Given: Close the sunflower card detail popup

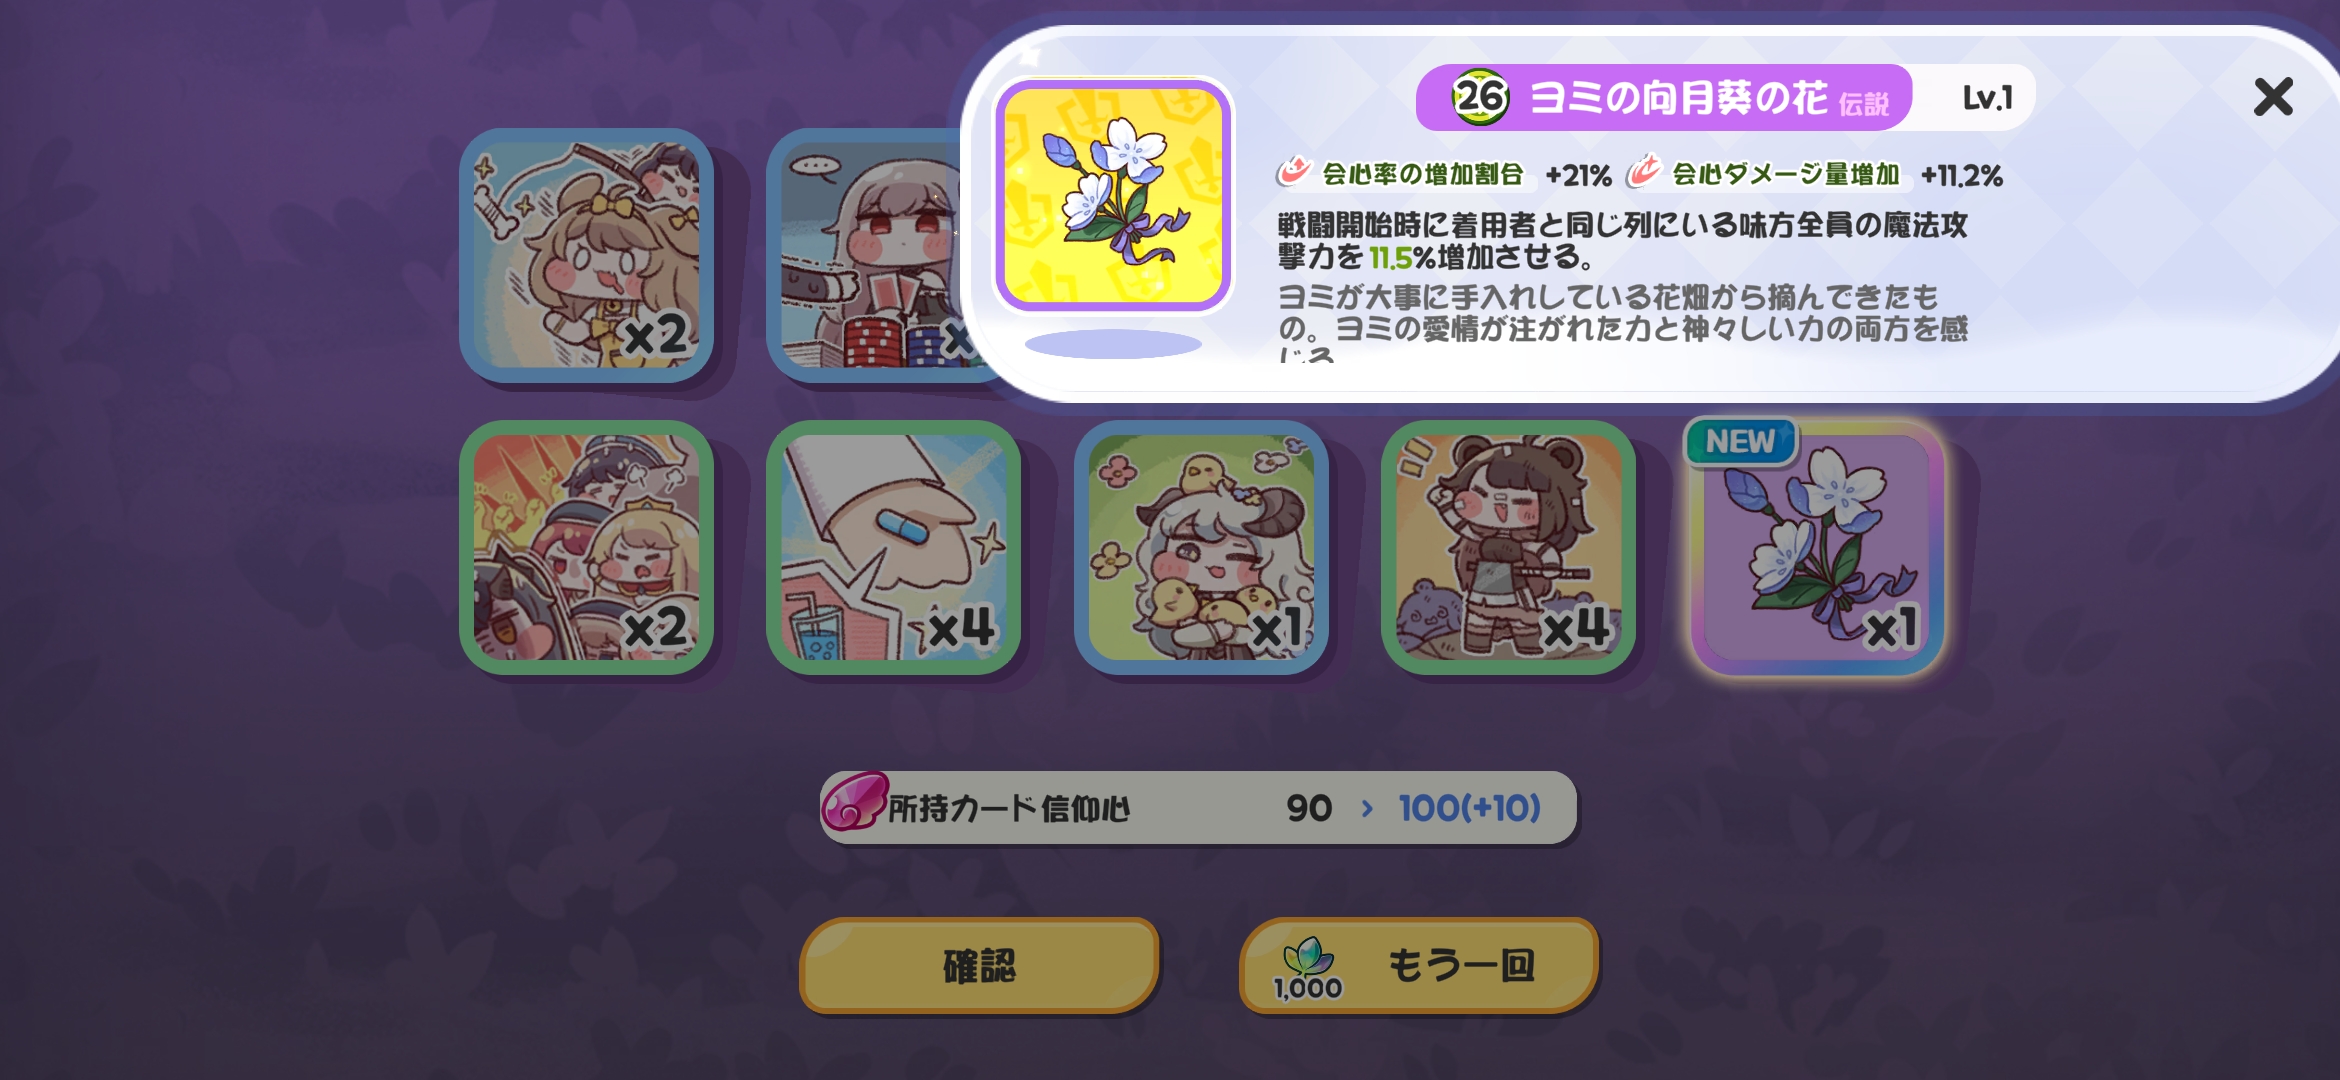Looking at the screenshot, I should pos(2273,97).
